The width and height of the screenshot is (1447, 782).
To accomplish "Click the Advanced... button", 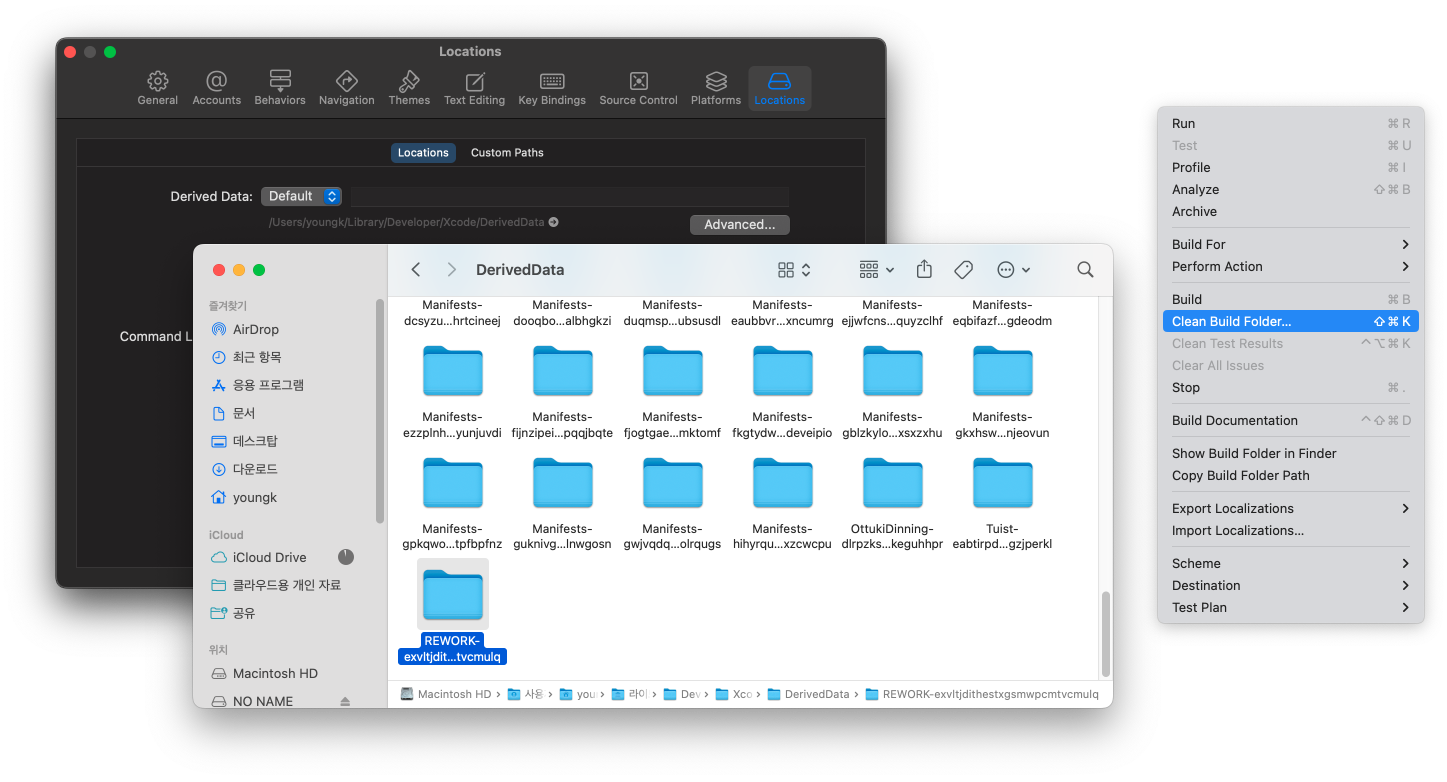I will pyautogui.click(x=739, y=224).
